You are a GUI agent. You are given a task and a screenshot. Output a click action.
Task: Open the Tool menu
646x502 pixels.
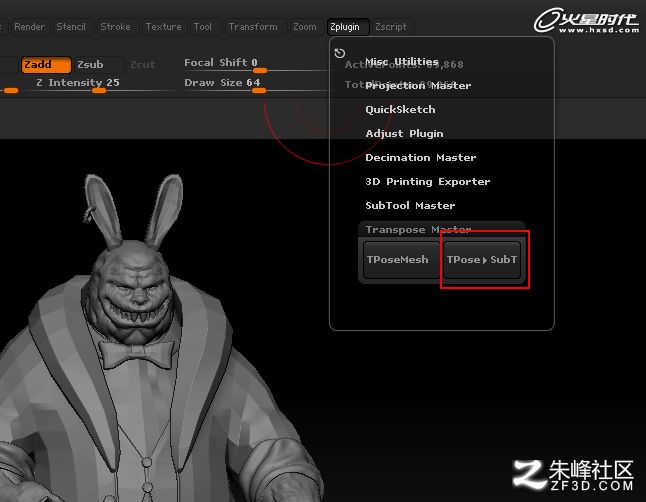pos(203,27)
